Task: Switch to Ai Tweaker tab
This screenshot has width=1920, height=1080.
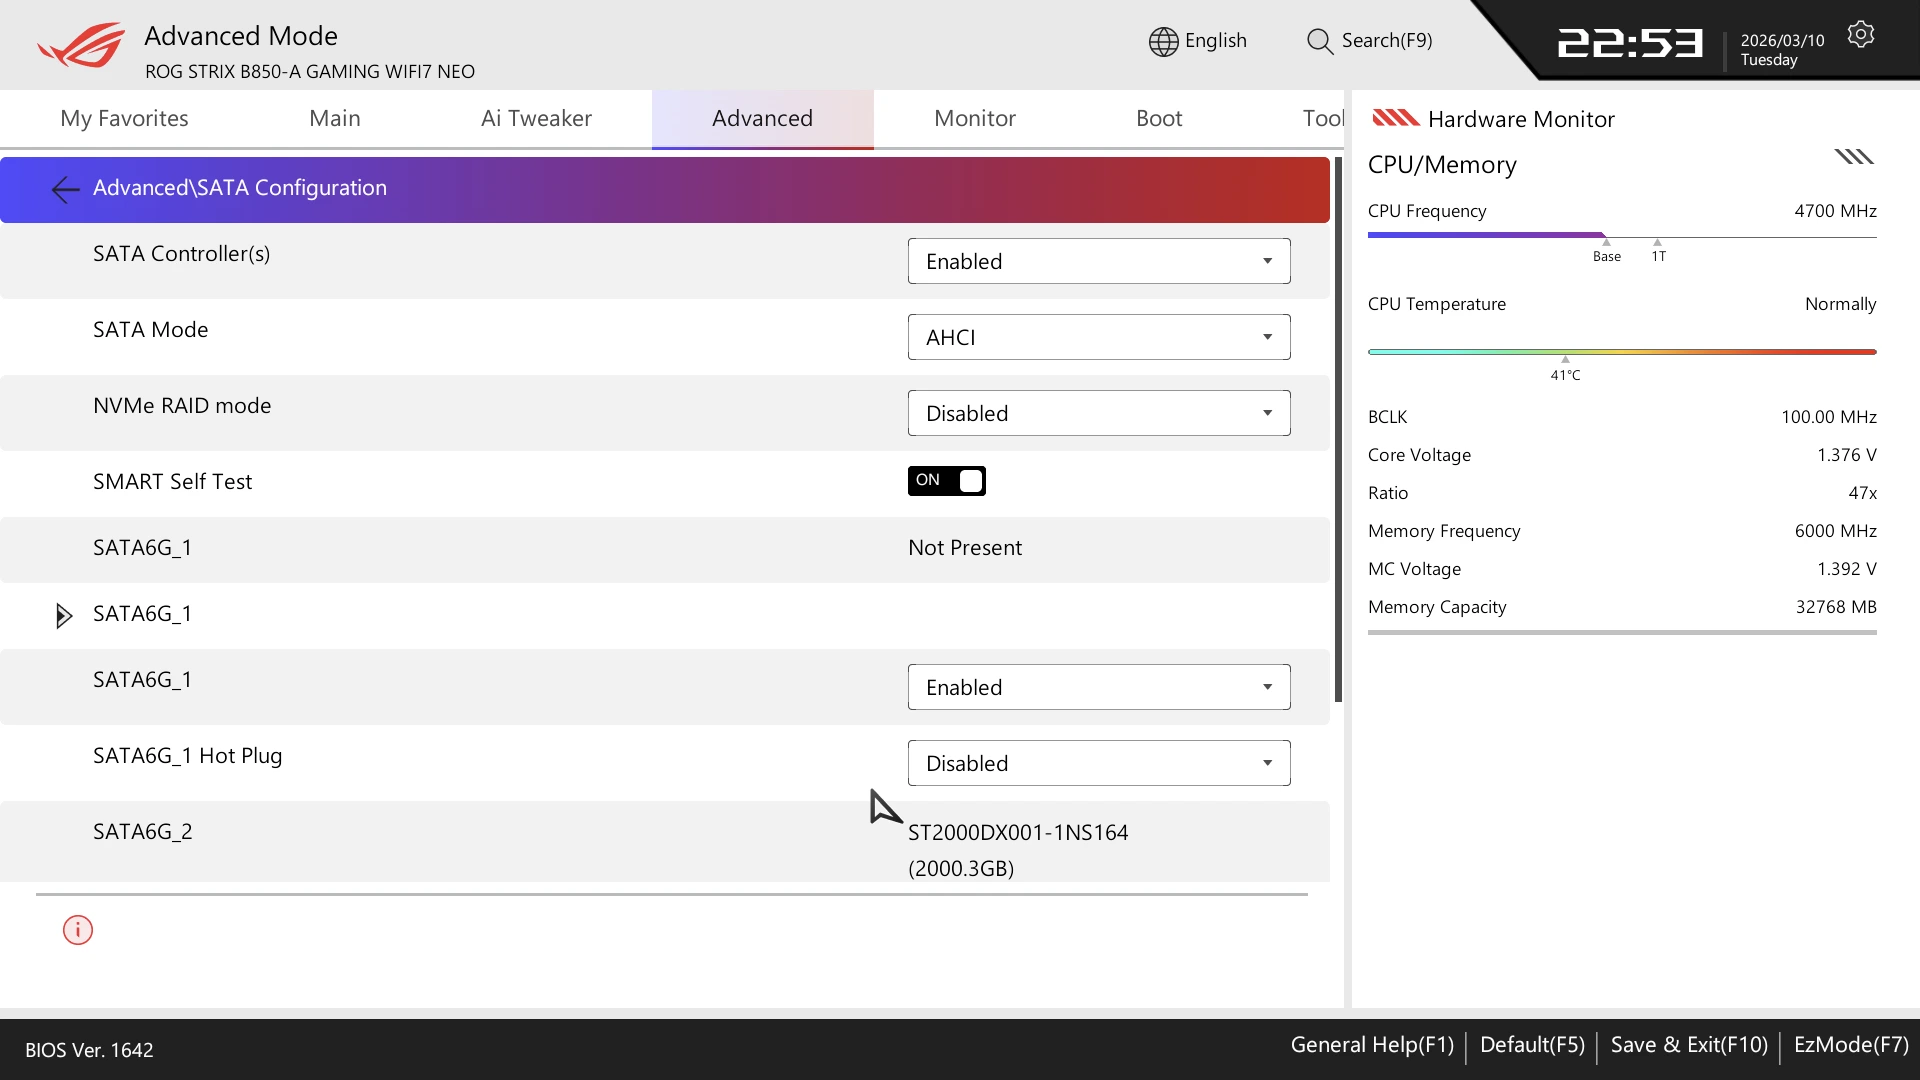Action: [x=536, y=118]
